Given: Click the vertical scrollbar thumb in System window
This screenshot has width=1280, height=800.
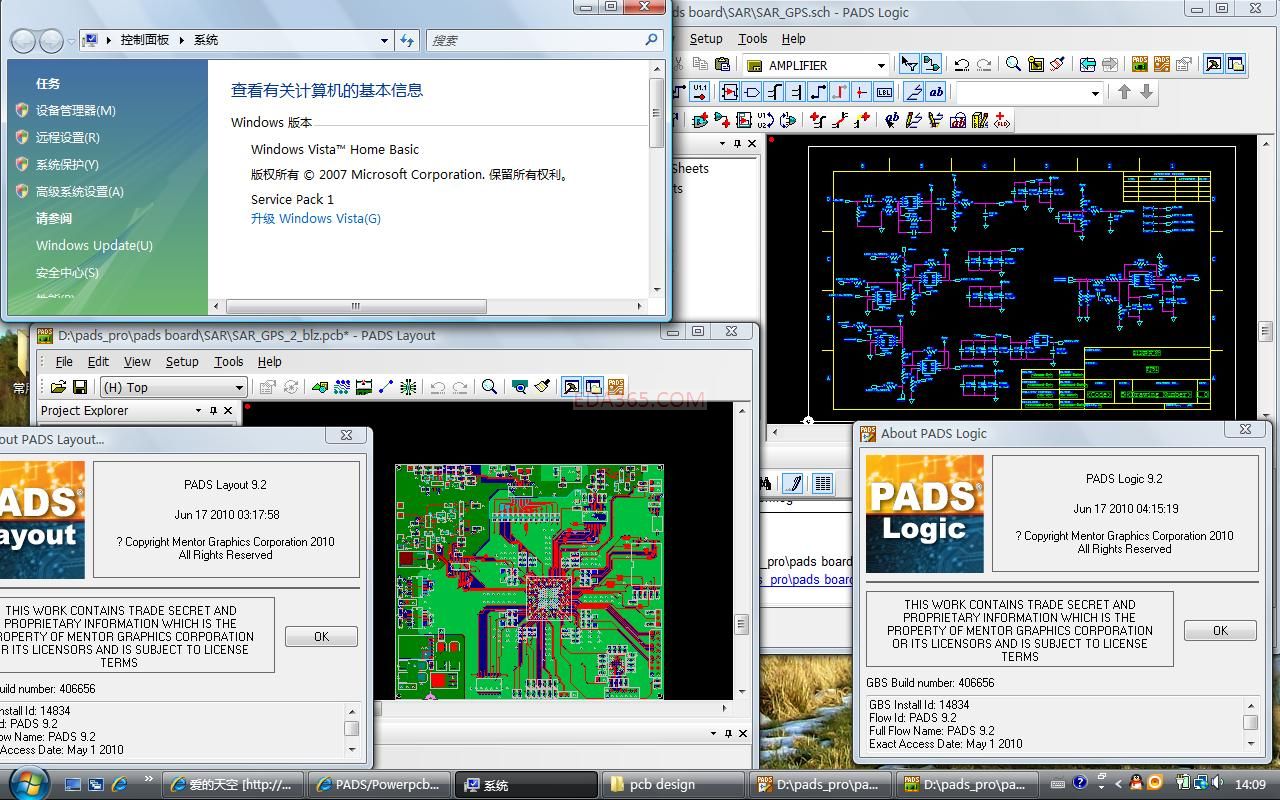Looking at the screenshot, I should [x=657, y=113].
